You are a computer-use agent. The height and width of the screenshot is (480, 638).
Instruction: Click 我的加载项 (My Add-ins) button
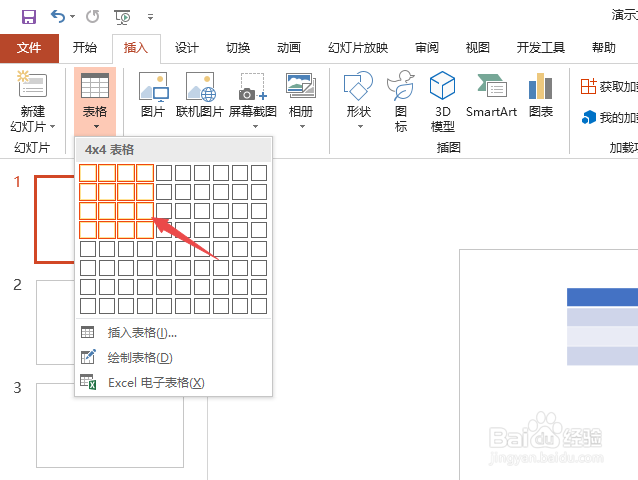pos(609,118)
